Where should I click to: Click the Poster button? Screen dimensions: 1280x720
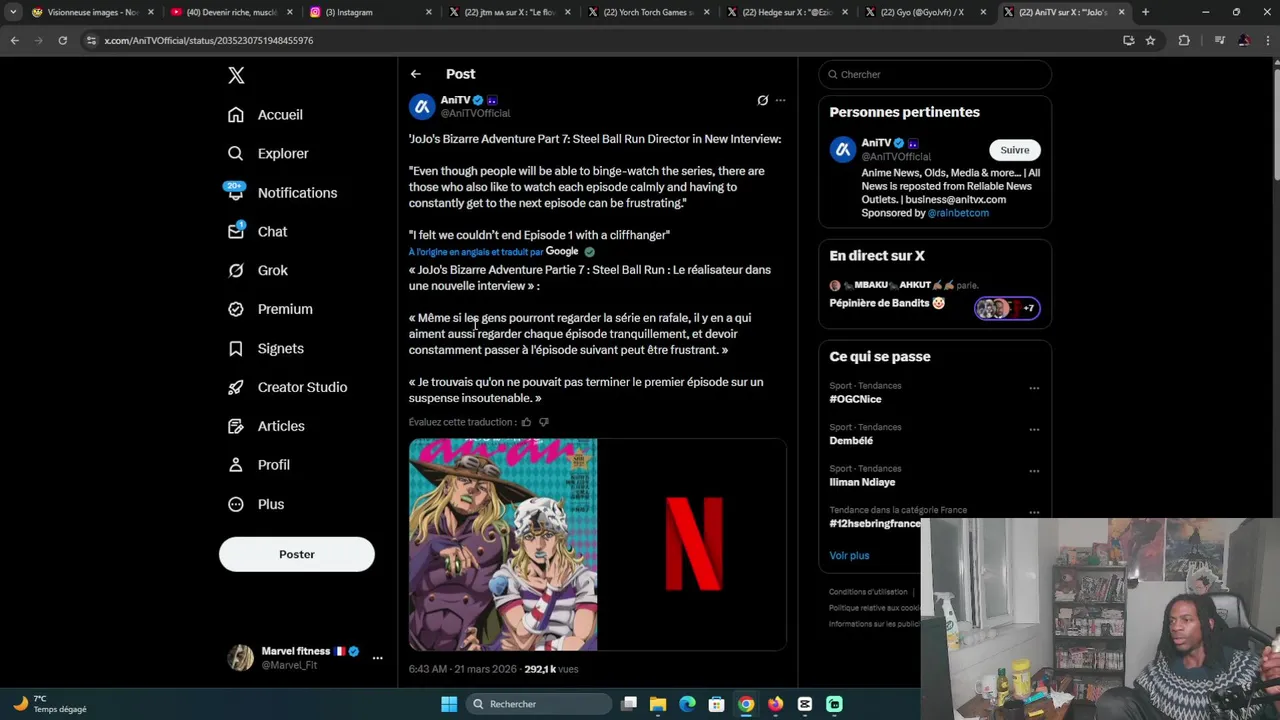[297, 554]
